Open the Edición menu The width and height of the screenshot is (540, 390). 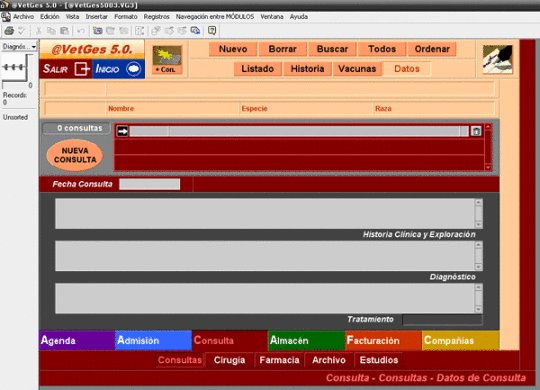pos(50,17)
